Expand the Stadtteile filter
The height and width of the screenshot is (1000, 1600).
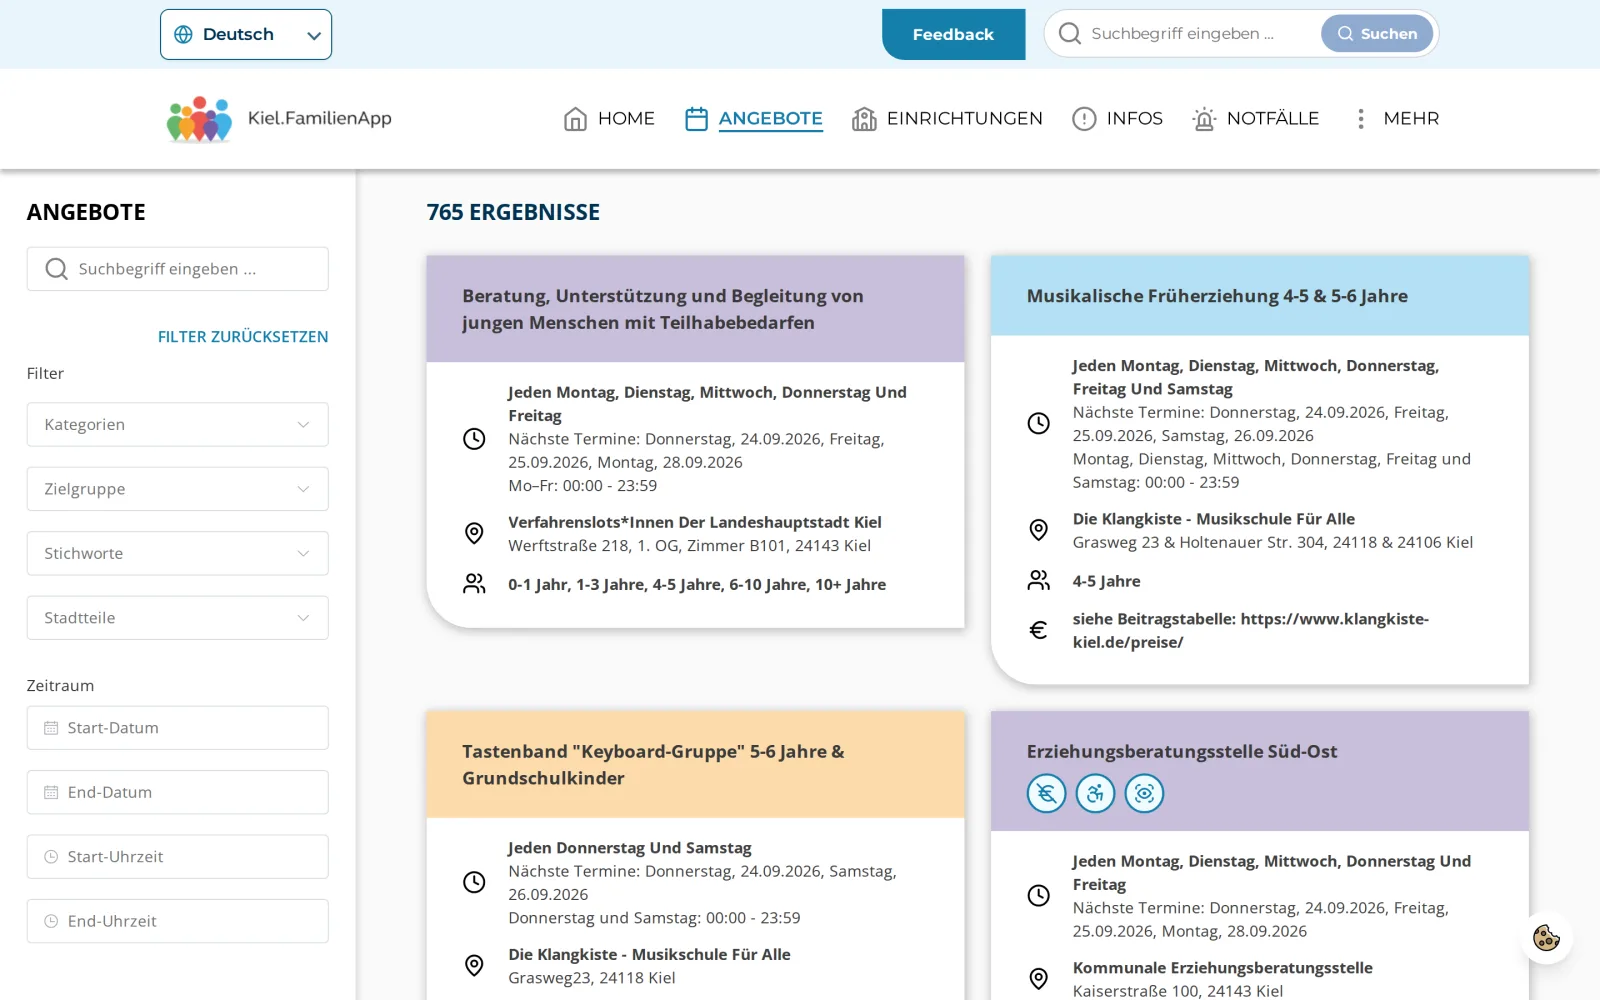(178, 618)
